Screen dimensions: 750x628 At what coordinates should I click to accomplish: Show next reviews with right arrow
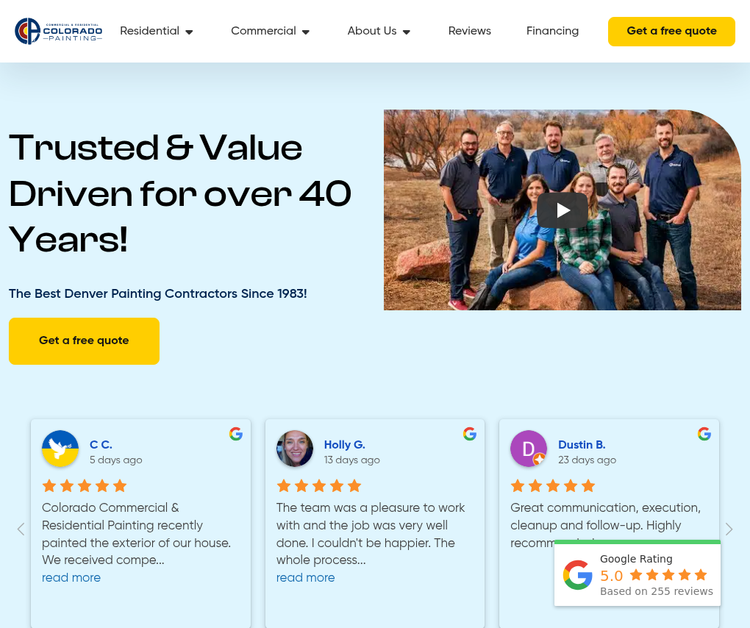(729, 529)
